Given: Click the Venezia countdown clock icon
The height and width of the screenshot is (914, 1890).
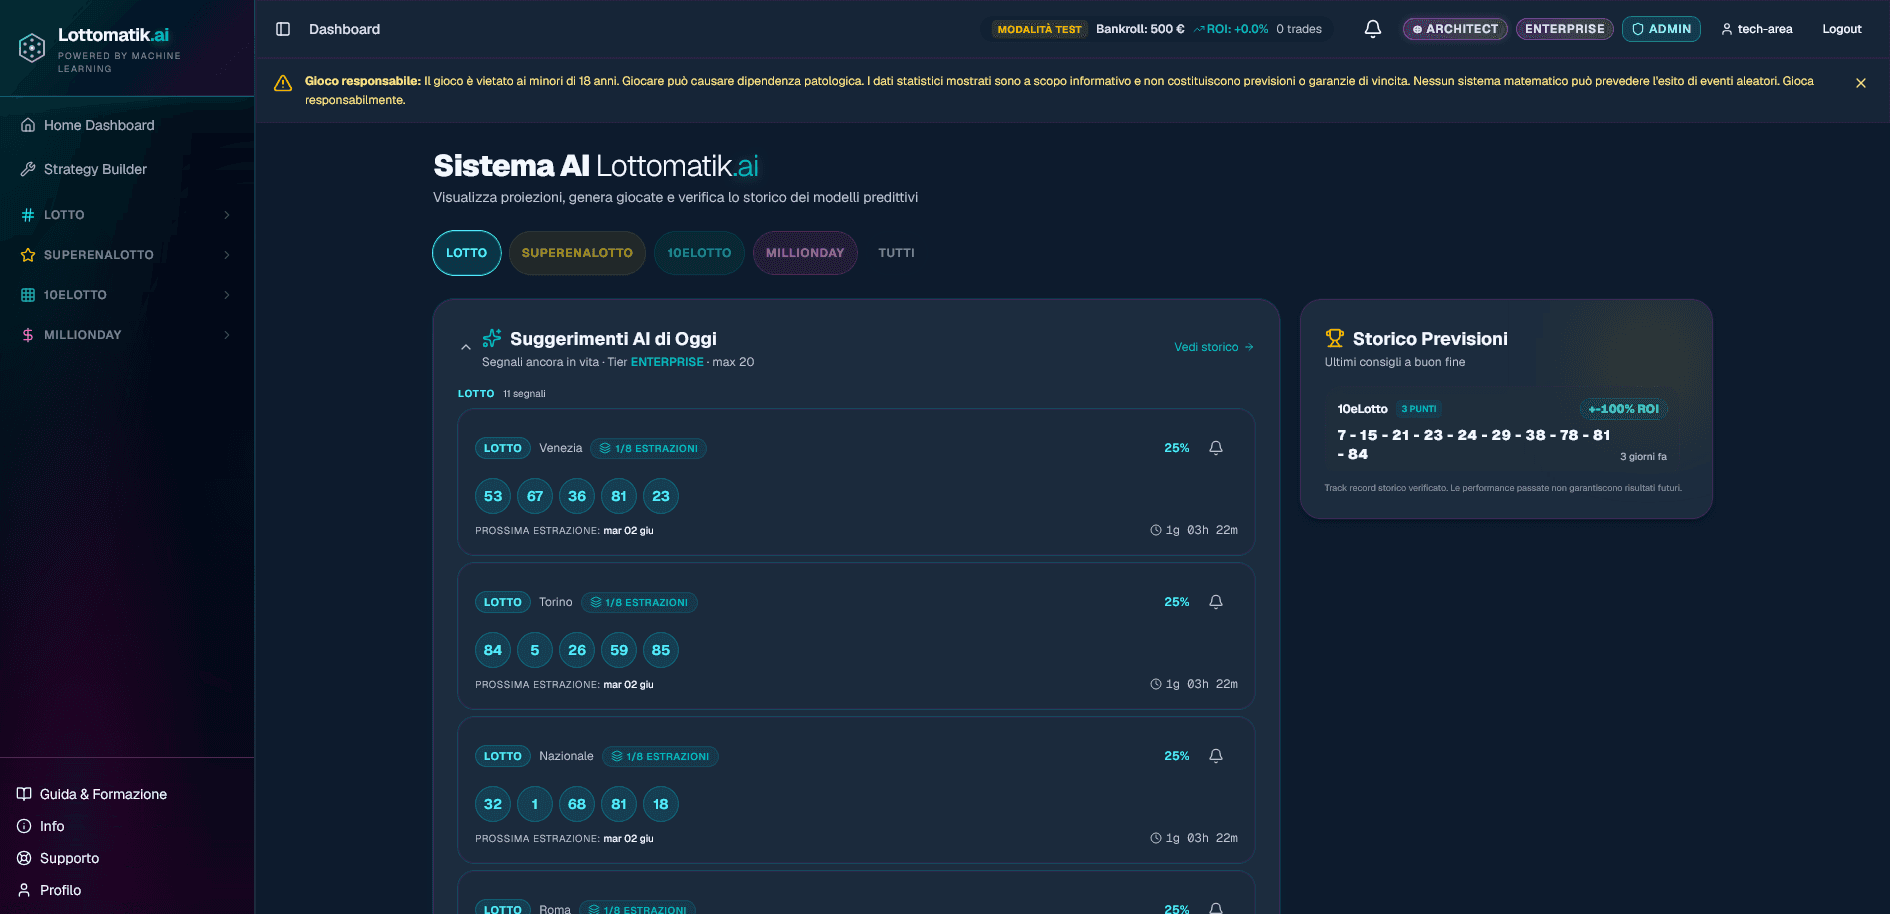Looking at the screenshot, I should 1156,530.
